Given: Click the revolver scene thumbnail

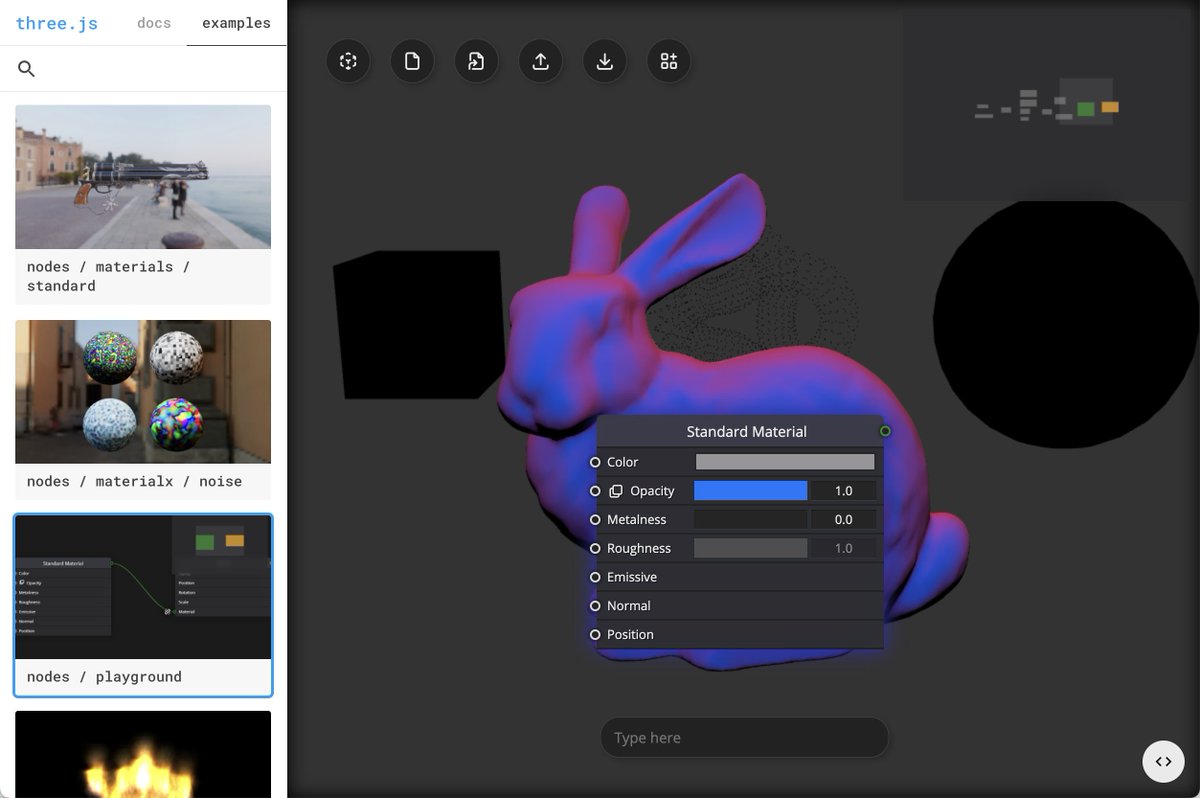Looking at the screenshot, I should (143, 177).
